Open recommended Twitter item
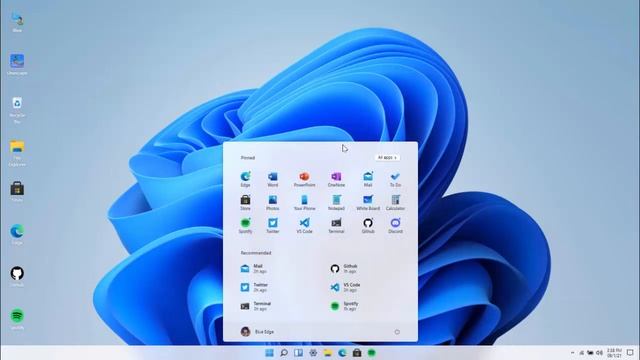This screenshot has height=360, width=640. point(254,287)
